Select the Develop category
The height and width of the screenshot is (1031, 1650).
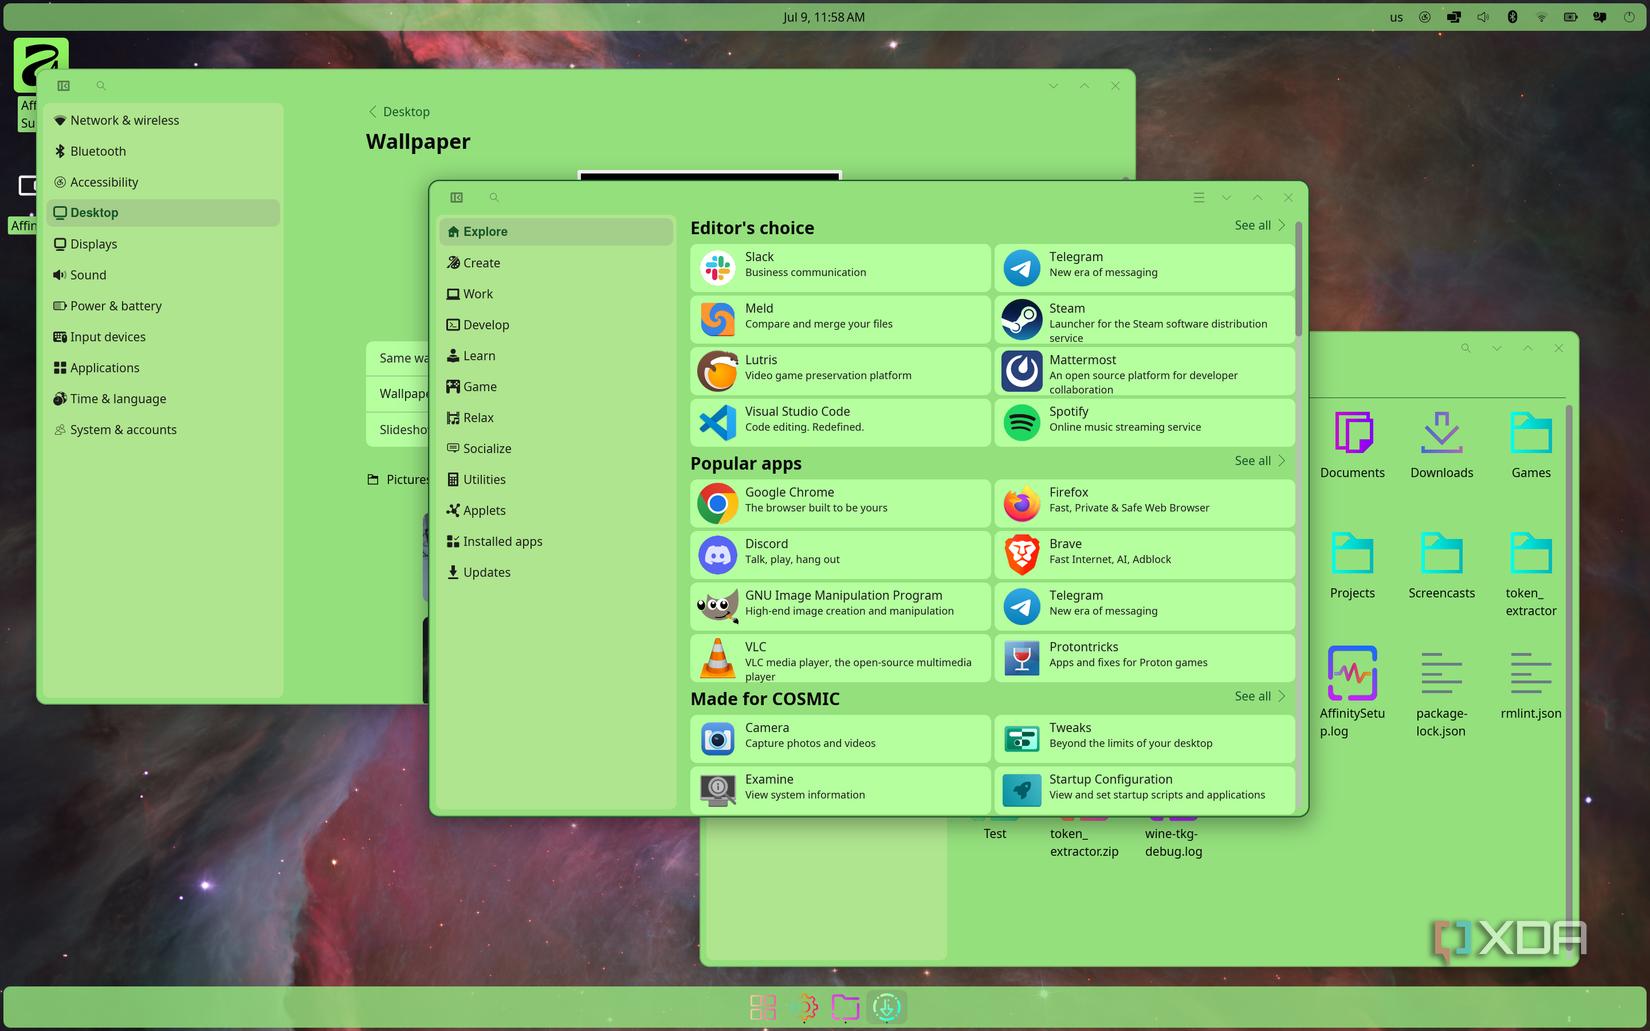click(x=556, y=324)
